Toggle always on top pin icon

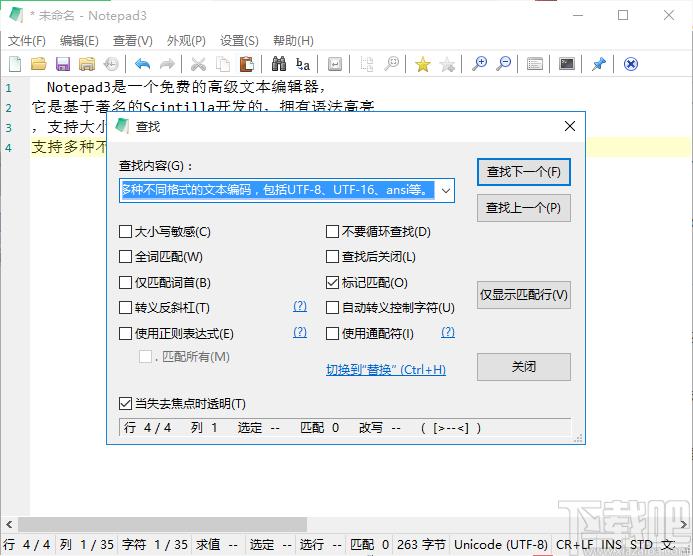[598, 64]
